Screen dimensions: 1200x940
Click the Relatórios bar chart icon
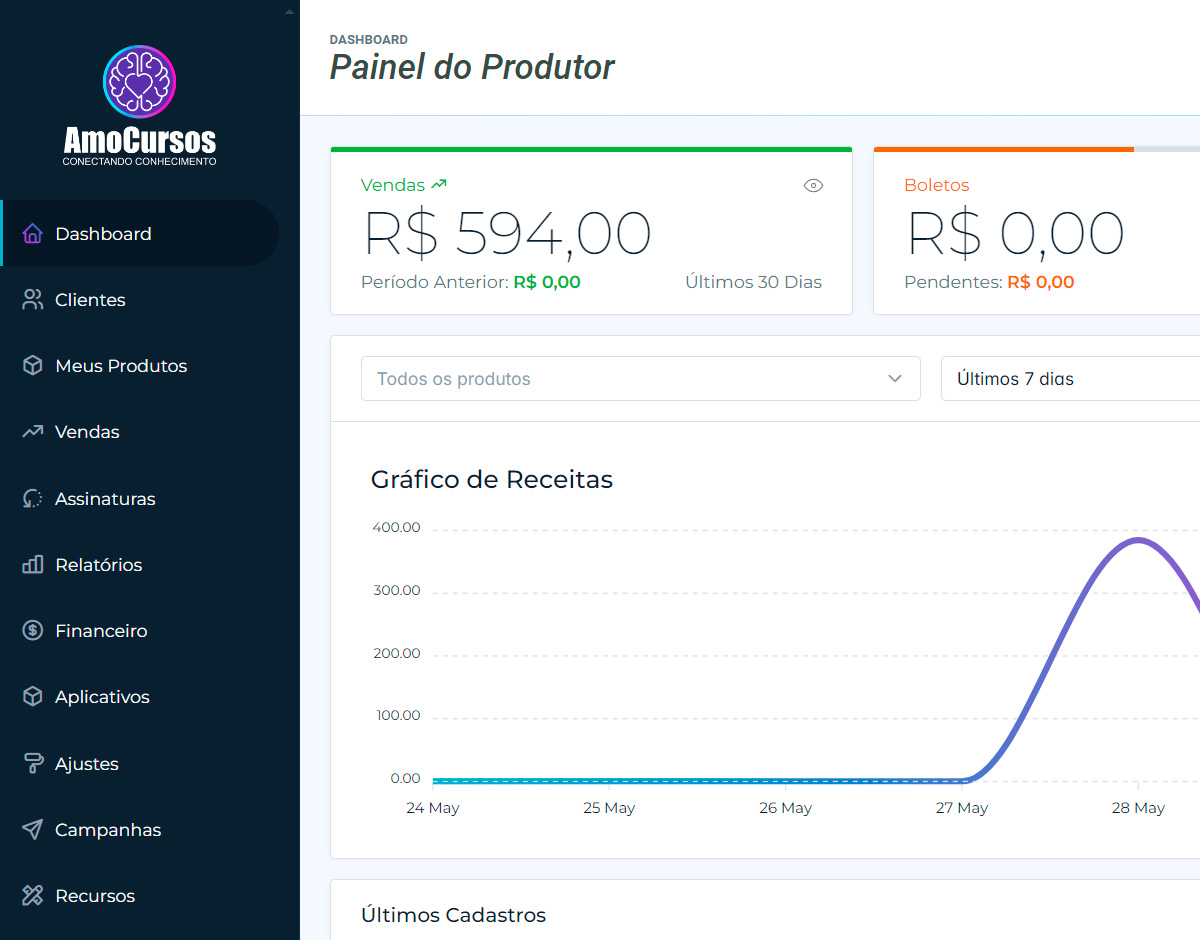click(x=33, y=565)
